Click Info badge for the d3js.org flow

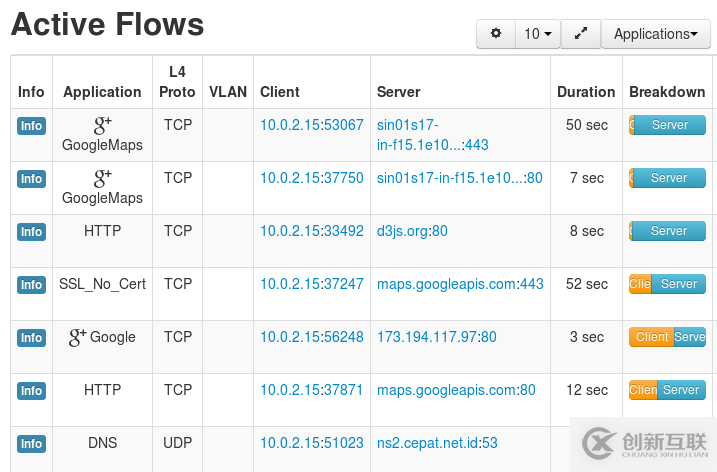click(32, 232)
